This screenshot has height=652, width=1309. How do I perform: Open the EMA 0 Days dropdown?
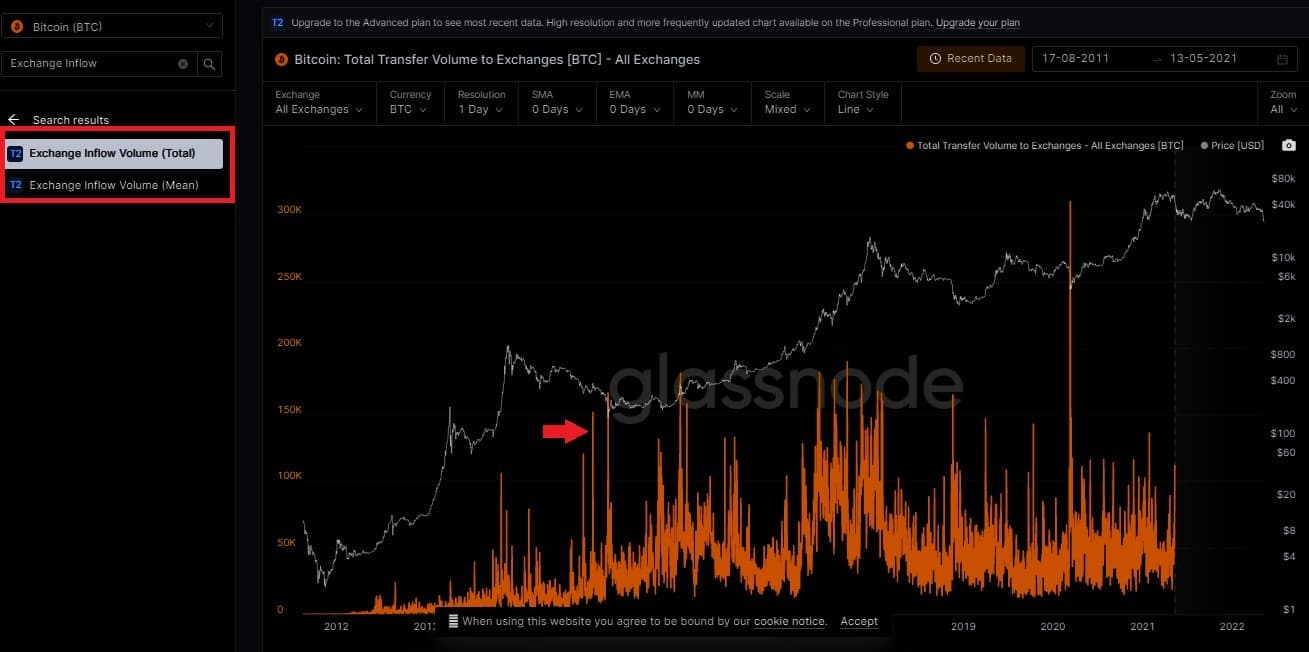point(635,103)
